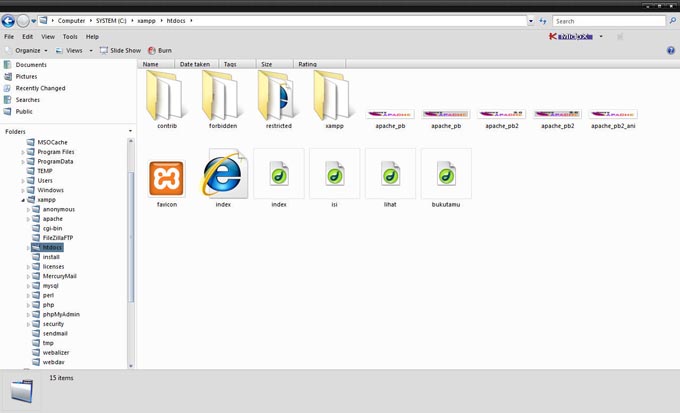Sort by the Name column header

[x=157, y=64]
